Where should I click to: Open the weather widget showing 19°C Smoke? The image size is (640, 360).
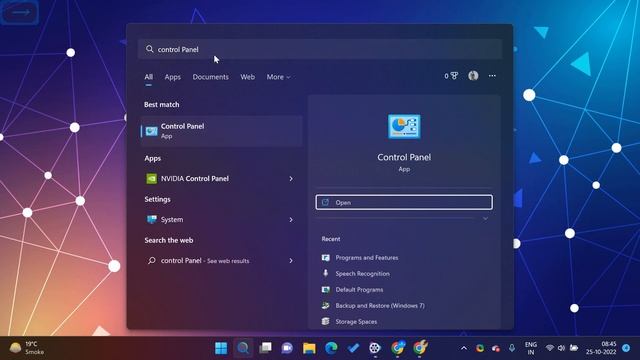point(27,348)
